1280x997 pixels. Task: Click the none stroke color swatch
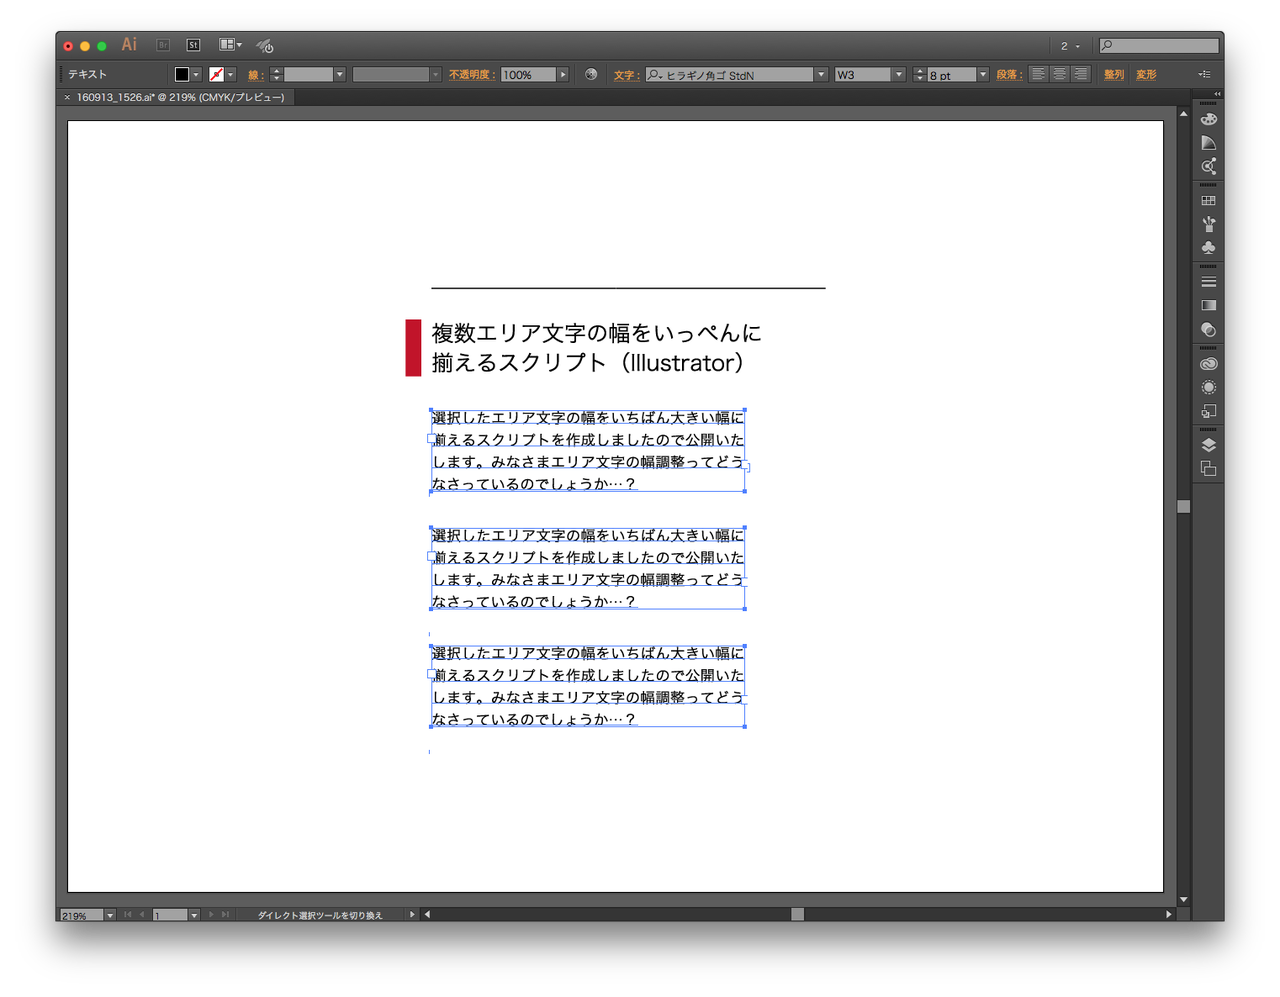216,75
